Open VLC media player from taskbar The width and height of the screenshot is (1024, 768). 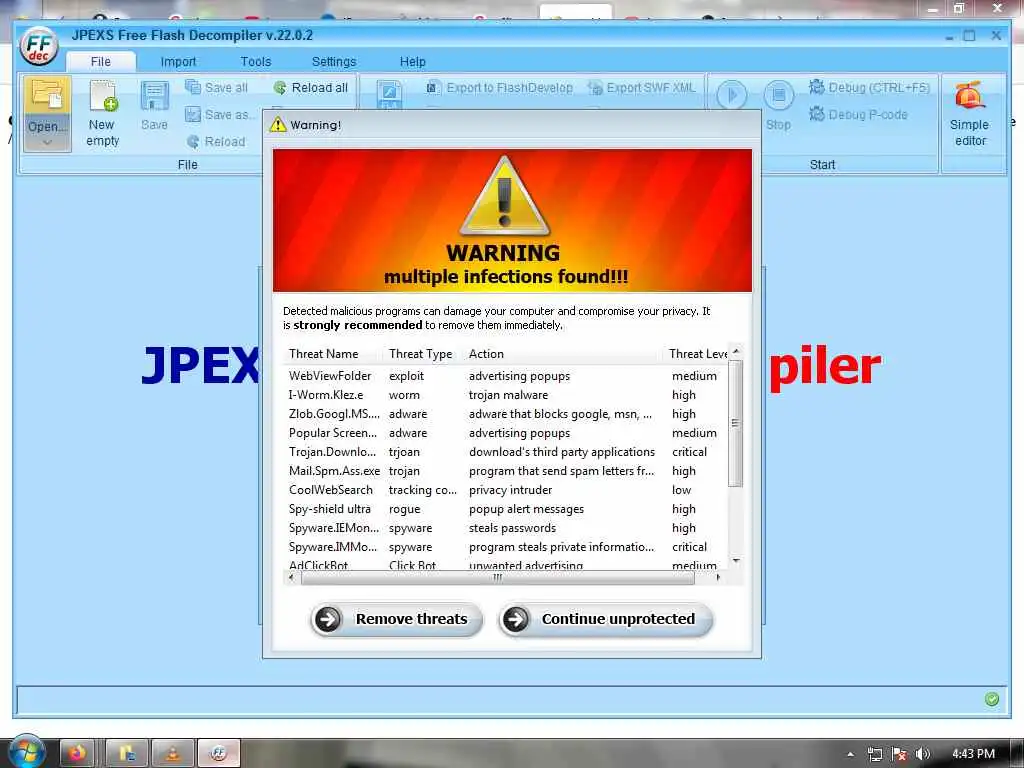173,754
